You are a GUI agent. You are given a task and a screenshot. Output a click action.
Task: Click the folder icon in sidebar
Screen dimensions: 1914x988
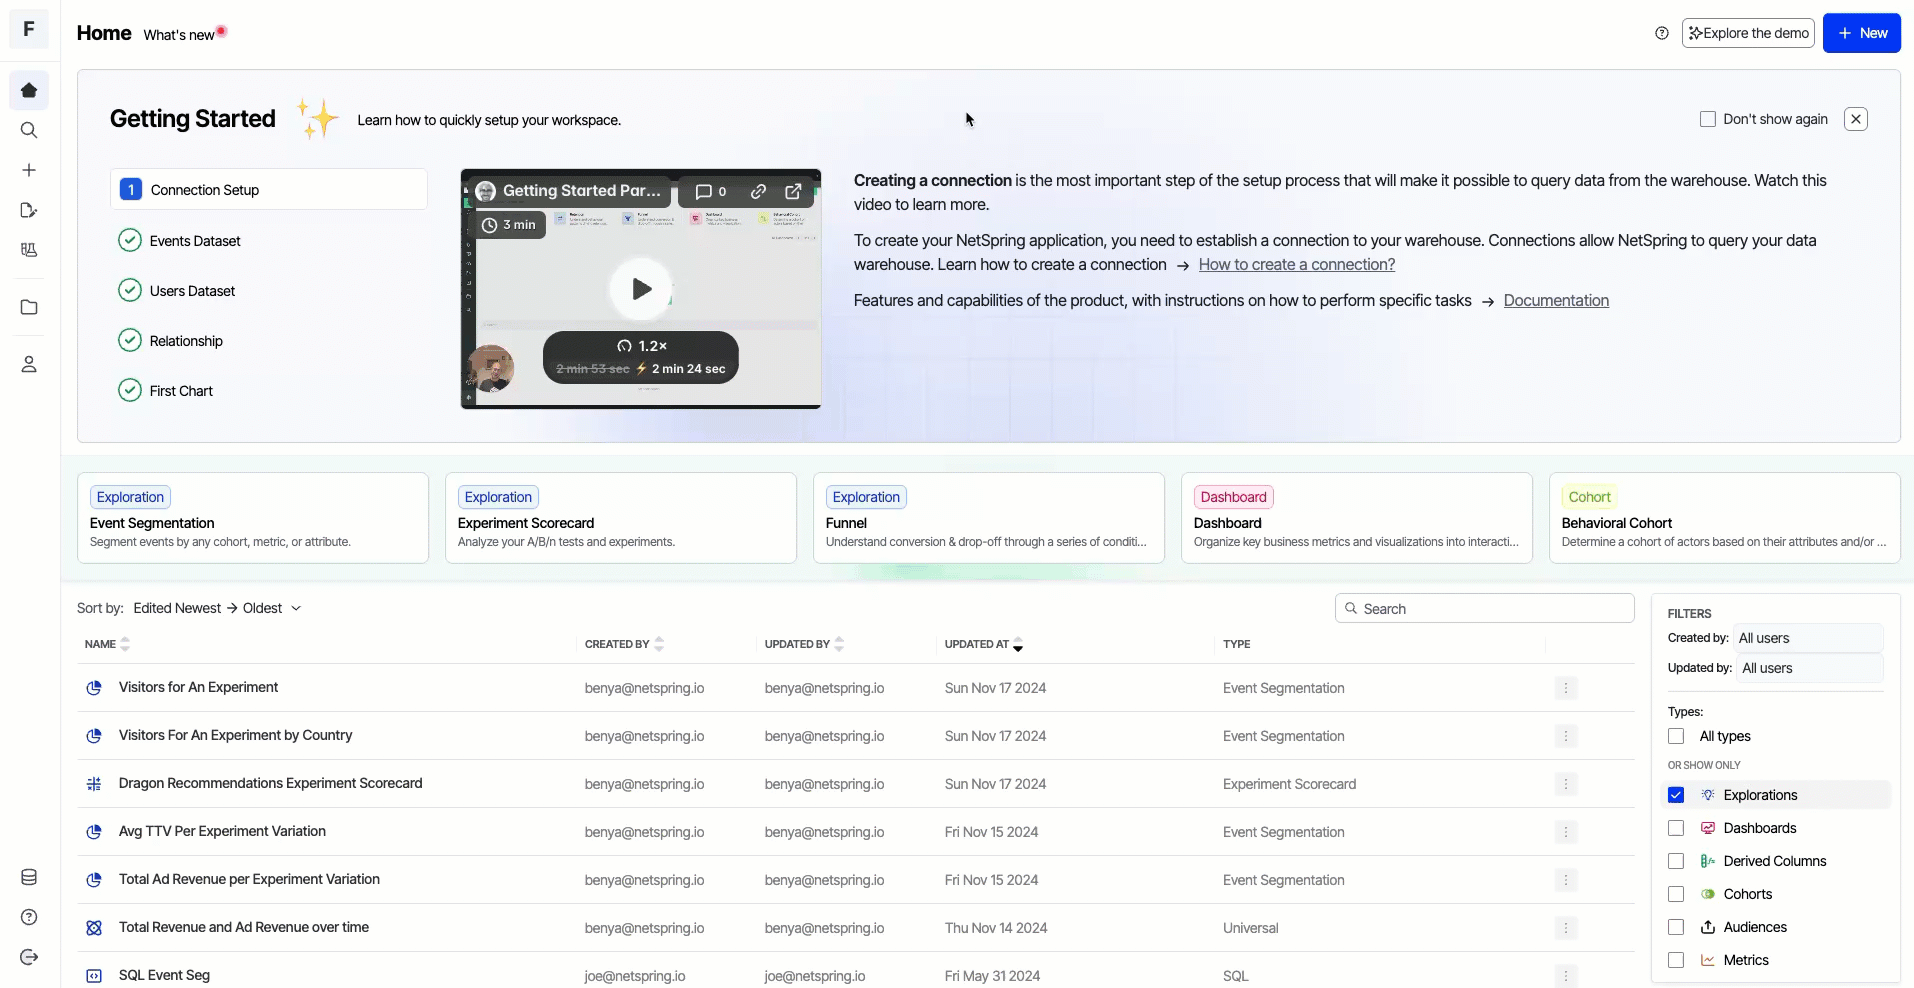pos(29,307)
